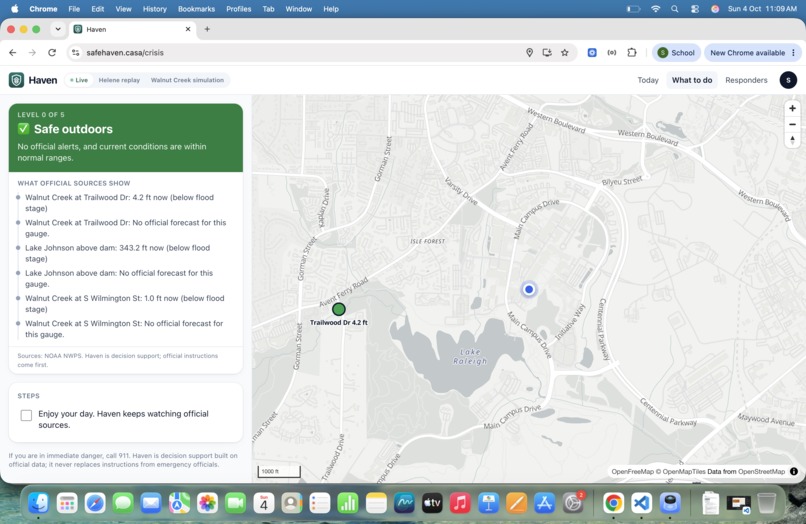The width and height of the screenshot is (806, 524).
Task: Open the OpenMapTiles attribution link
Action: (x=684, y=472)
